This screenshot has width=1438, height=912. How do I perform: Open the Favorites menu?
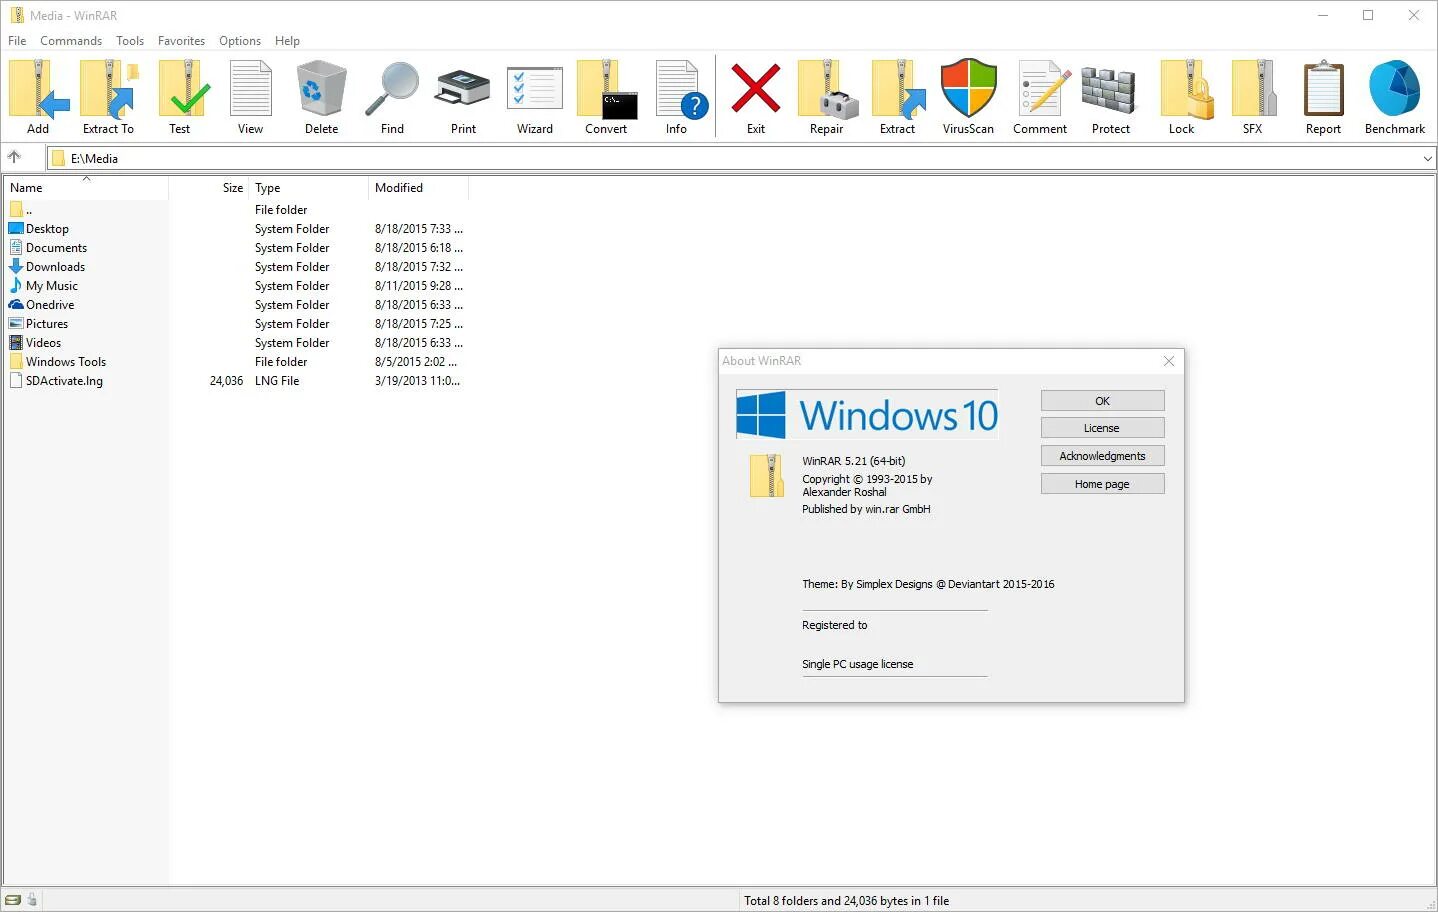click(x=181, y=41)
